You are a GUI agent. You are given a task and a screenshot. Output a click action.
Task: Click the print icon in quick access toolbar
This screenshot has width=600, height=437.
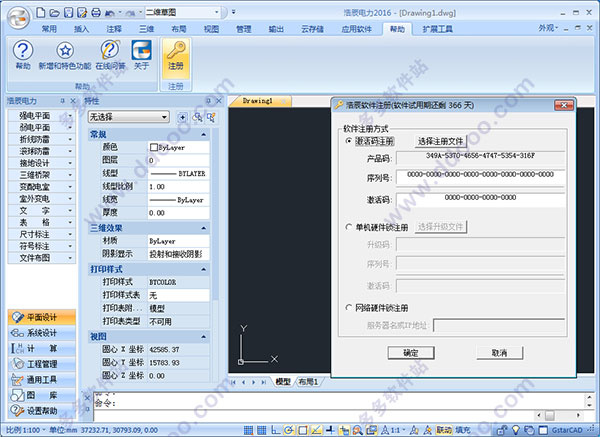(96, 13)
